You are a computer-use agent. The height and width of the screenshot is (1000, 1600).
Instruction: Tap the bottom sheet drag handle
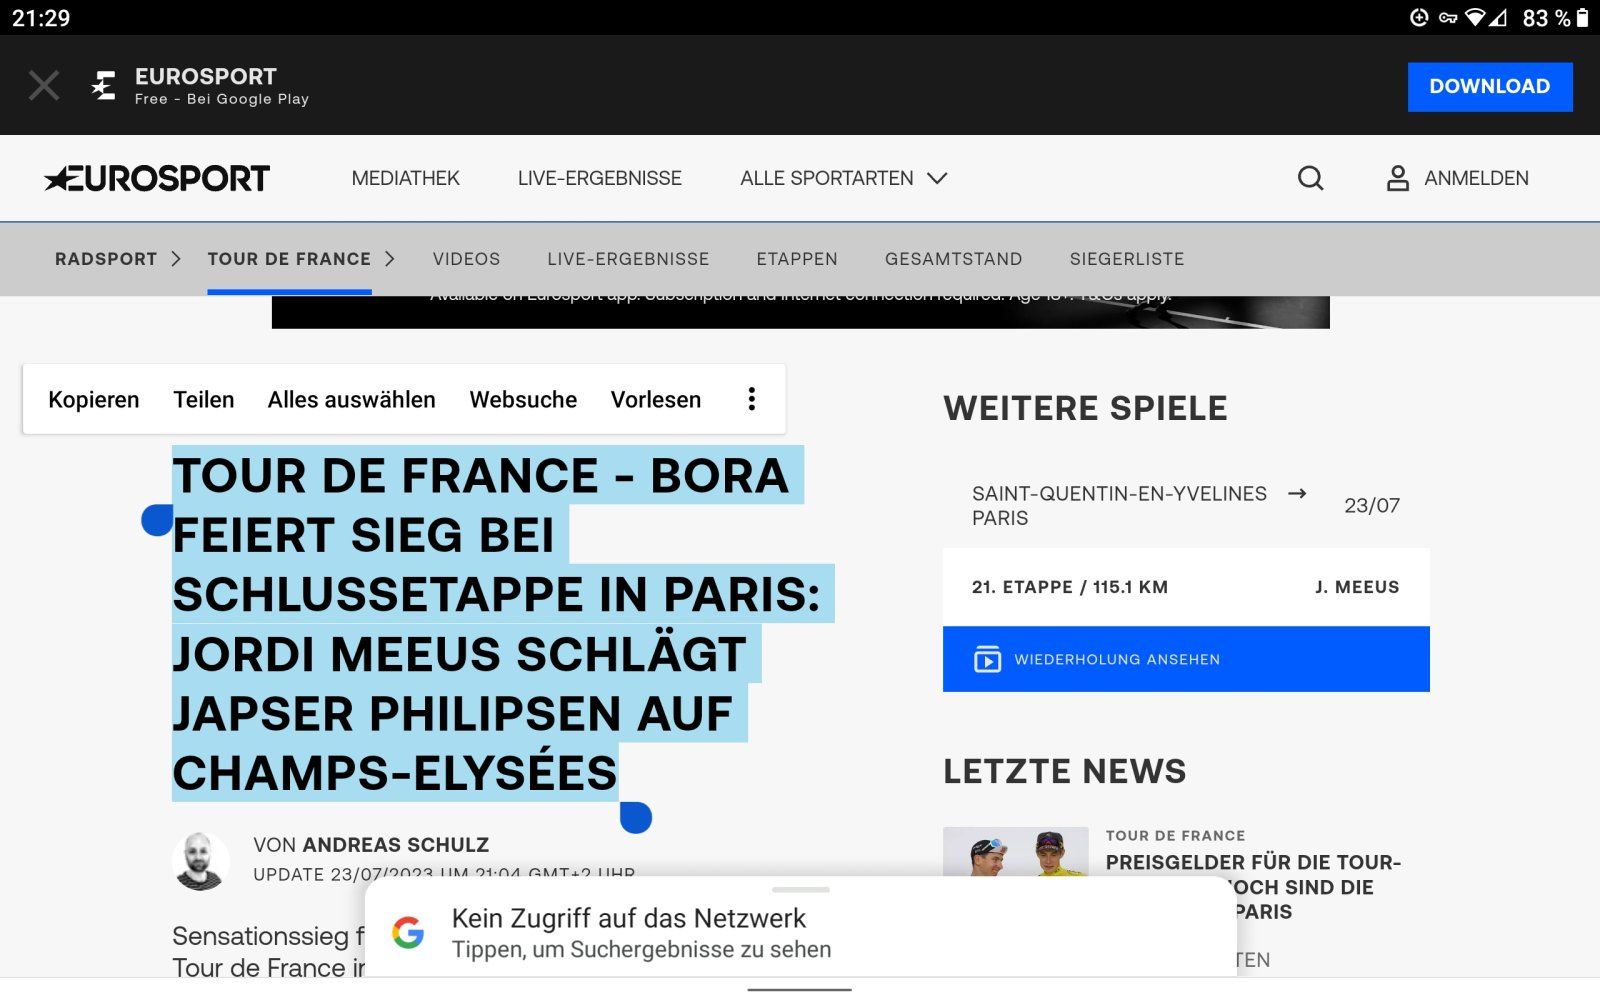(x=801, y=889)
